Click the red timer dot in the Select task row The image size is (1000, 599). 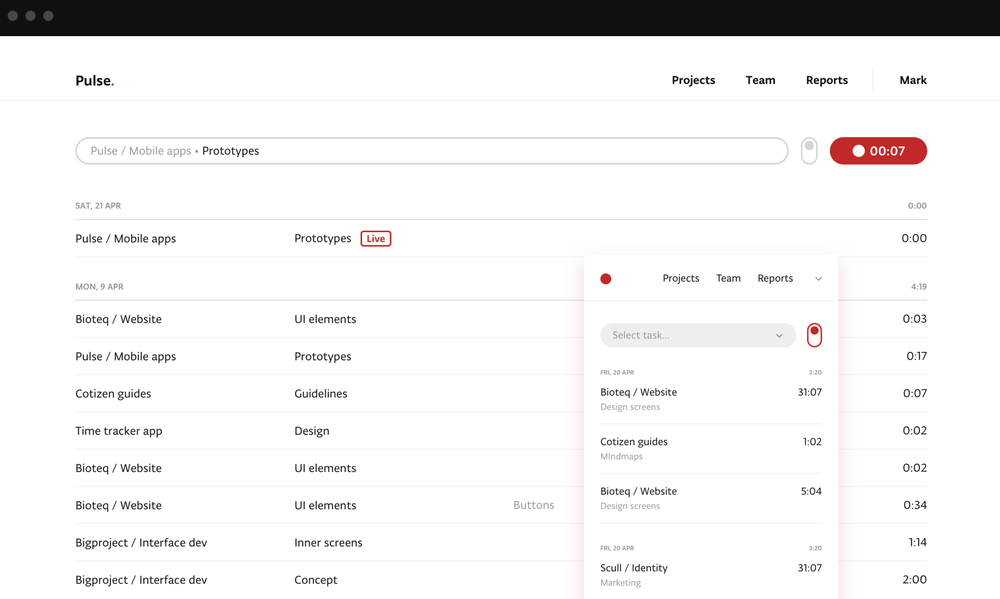point(814,335)
